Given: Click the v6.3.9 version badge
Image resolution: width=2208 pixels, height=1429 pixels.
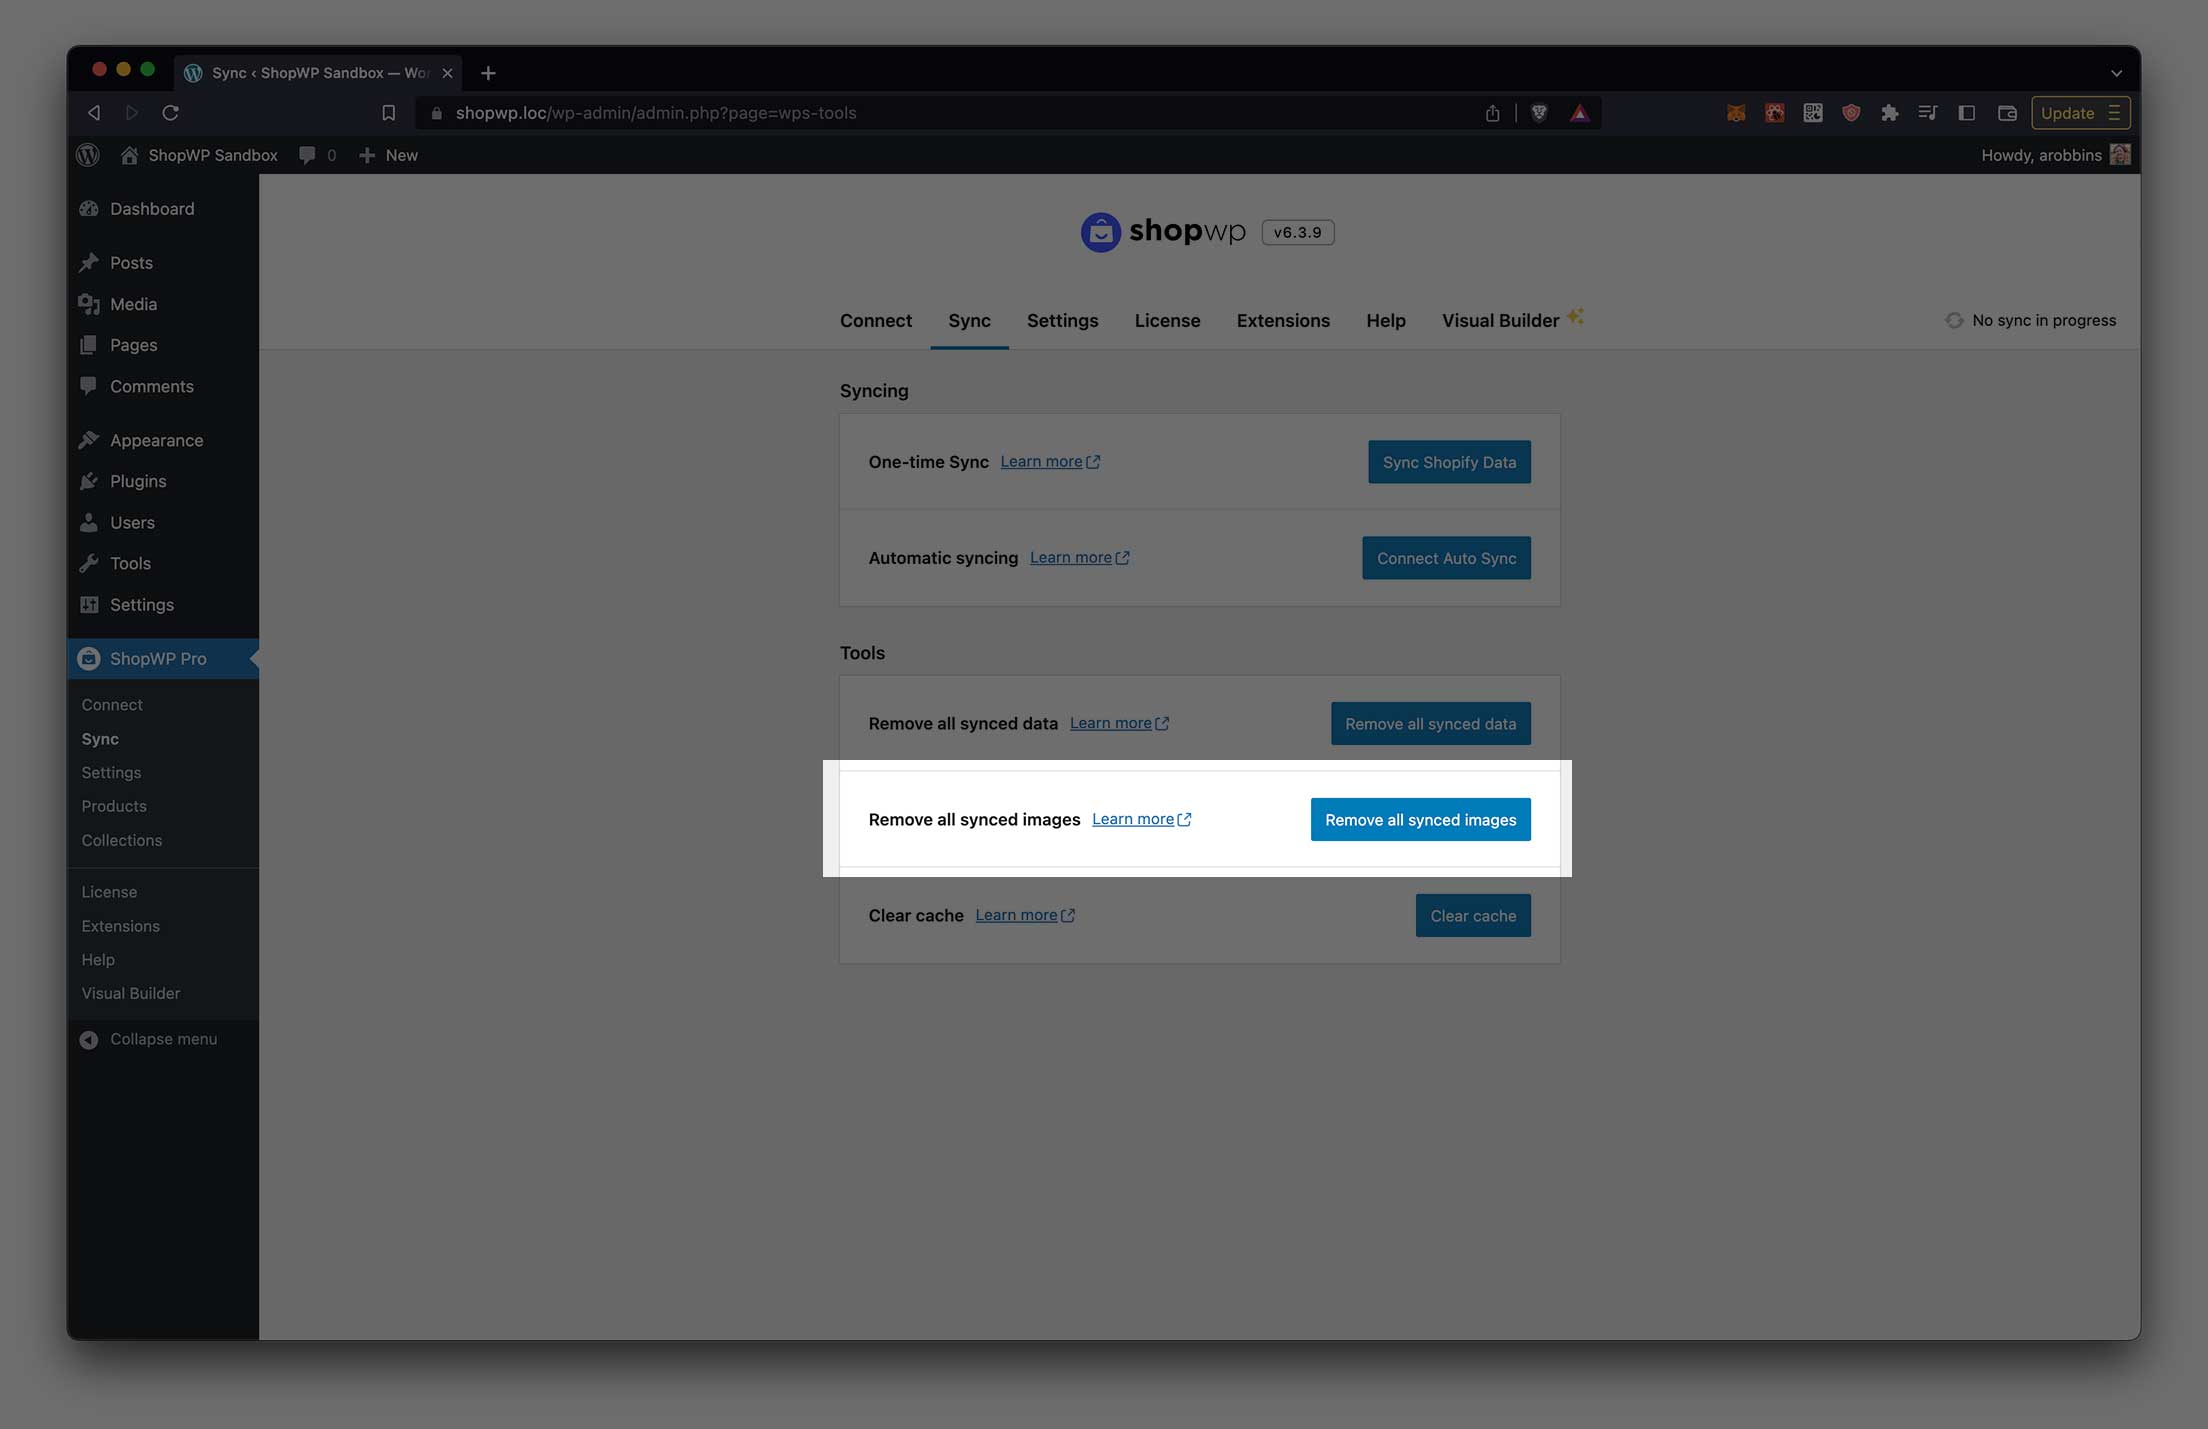Looking at the screenshot, I should (1297, 232).
